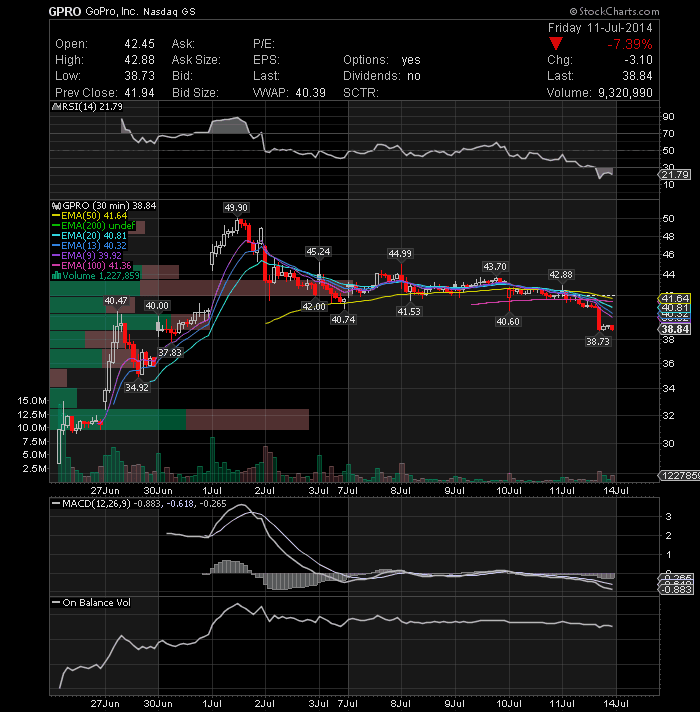Click the -0.883 tag on MACD axis
Image resolution: width=700 pixels, height=712 pixels.
676,589
